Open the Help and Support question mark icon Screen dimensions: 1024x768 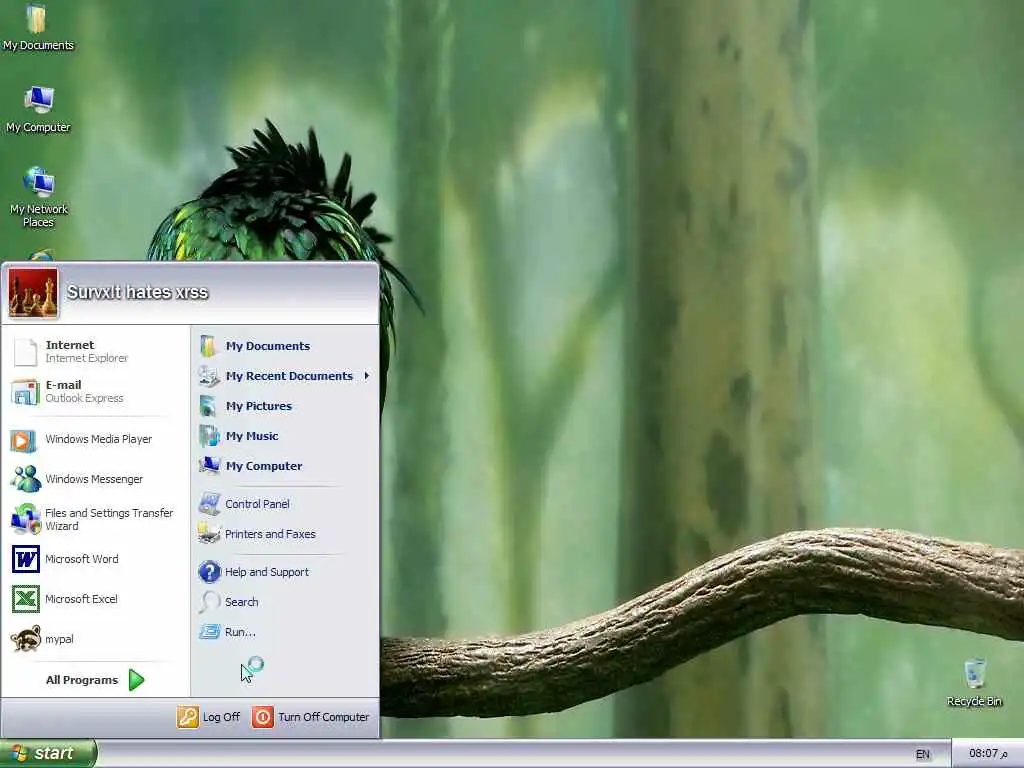pyautogui.click(x=209, y=571)
